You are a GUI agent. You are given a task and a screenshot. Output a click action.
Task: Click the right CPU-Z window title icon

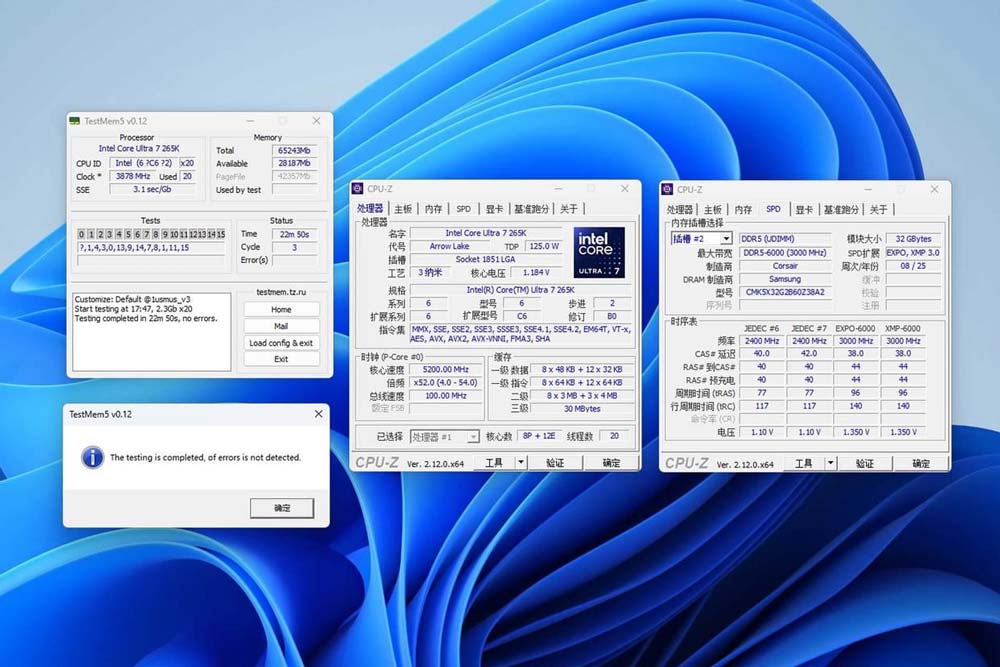point(667,189)
